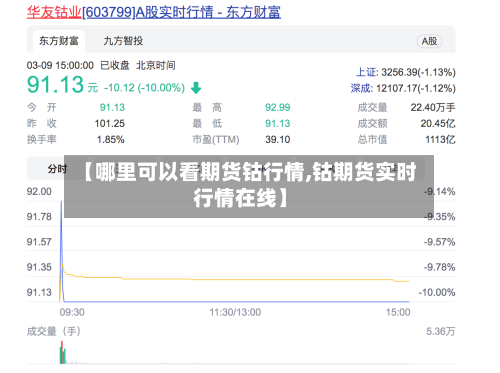Click the 91.78 price axis label
Image resolution: width=500 pixels, height=373 pixels.
[x=39, y=217]
